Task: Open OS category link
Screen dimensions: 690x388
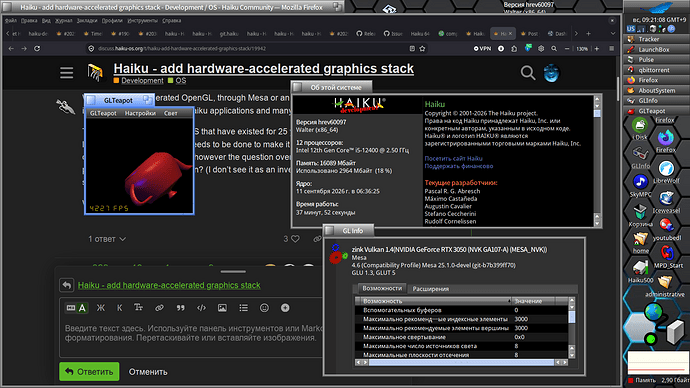Action: pyautogui.click(x=181, y=81)
